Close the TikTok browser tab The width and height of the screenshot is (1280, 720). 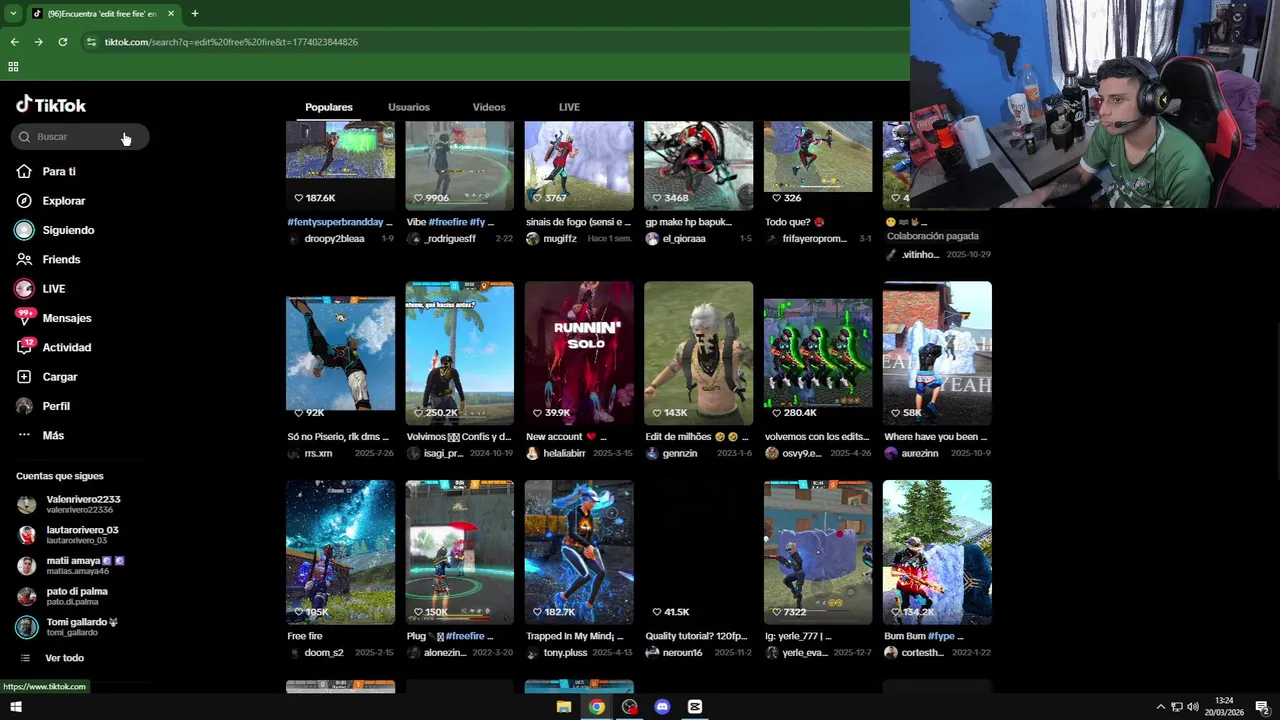[171, 13]
